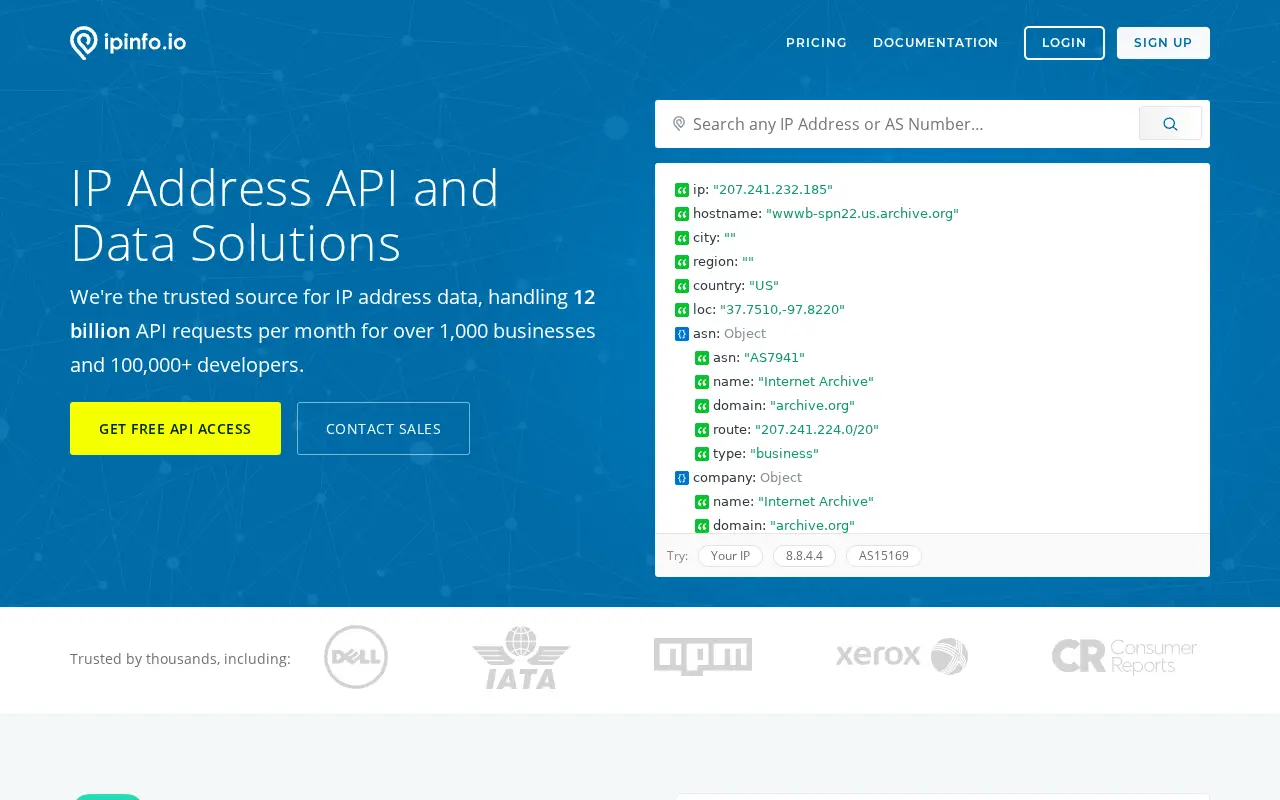The width and height of the screenshot is (1280, 800).
Task: Click the ipinfo.io logo
Action: (128, 43)
